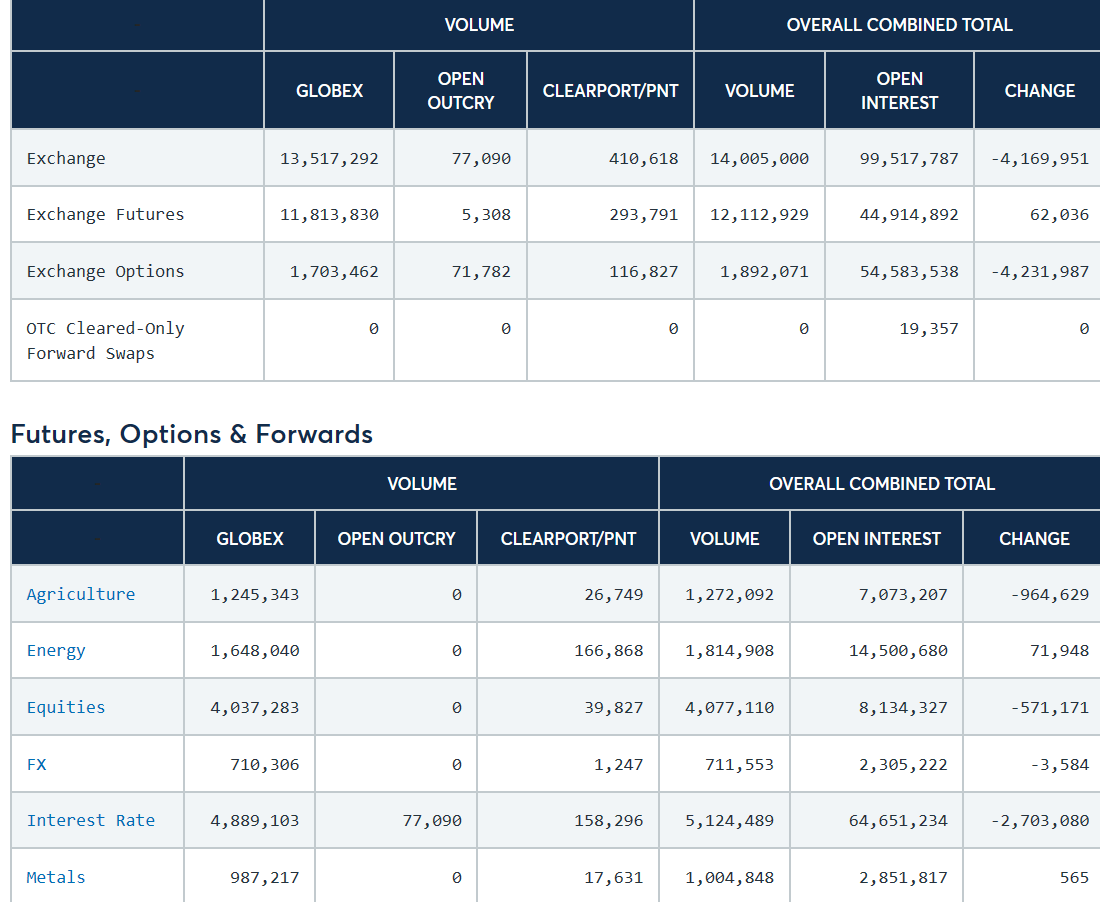Click Exchange Clearport value 410,618
This screenshot has height=902, width=1100.
coord(643,159)
